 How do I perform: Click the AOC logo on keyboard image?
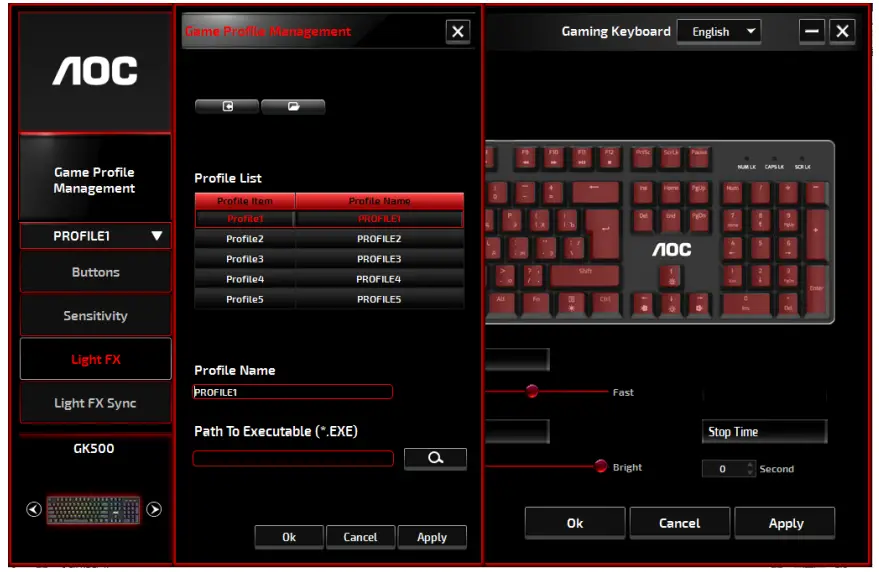tap(672, 250)
